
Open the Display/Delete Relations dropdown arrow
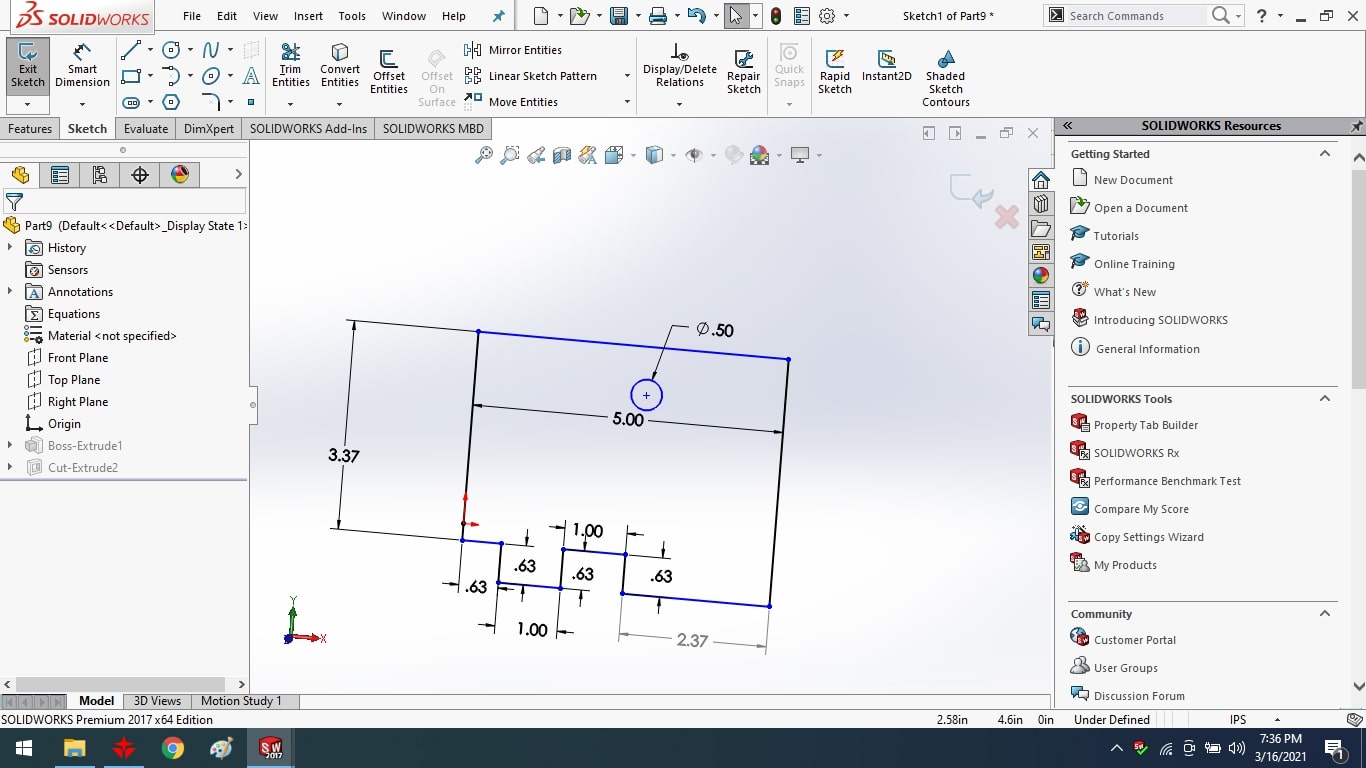coord(680,104)
